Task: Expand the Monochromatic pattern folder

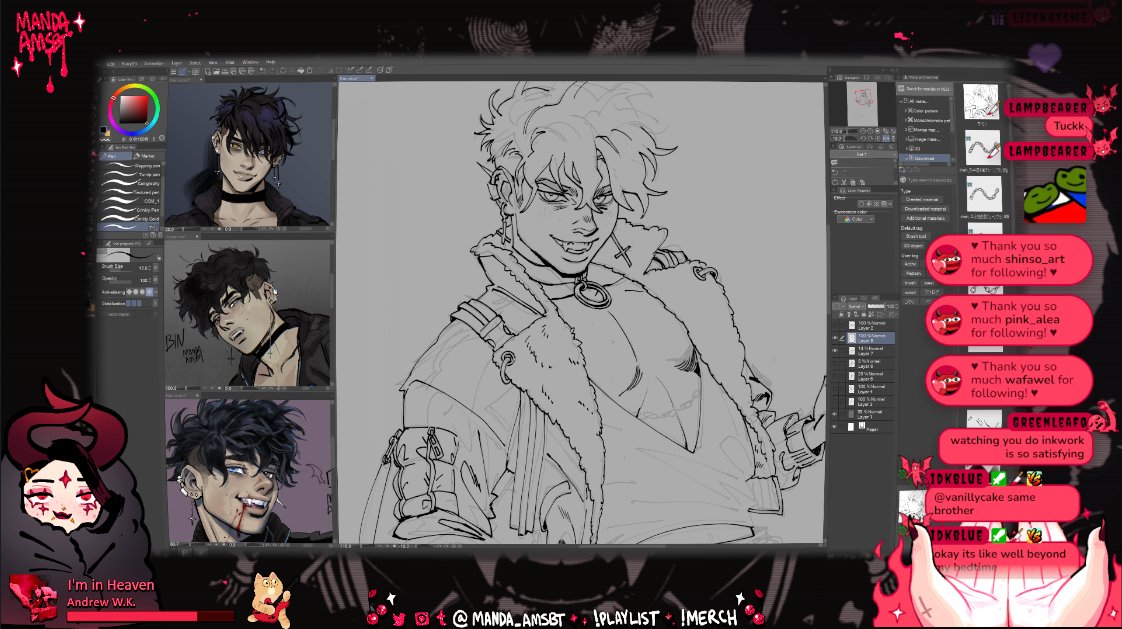Action: coord(906,120)
